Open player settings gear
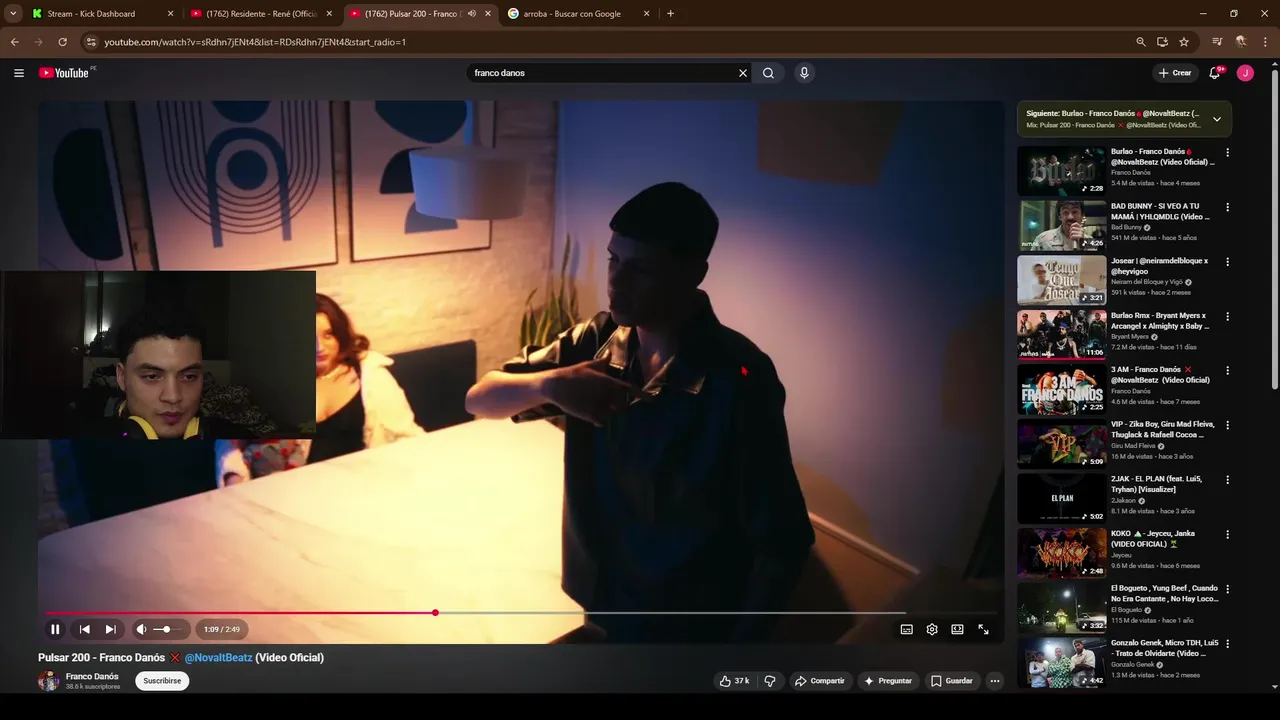 click(932, 629)
